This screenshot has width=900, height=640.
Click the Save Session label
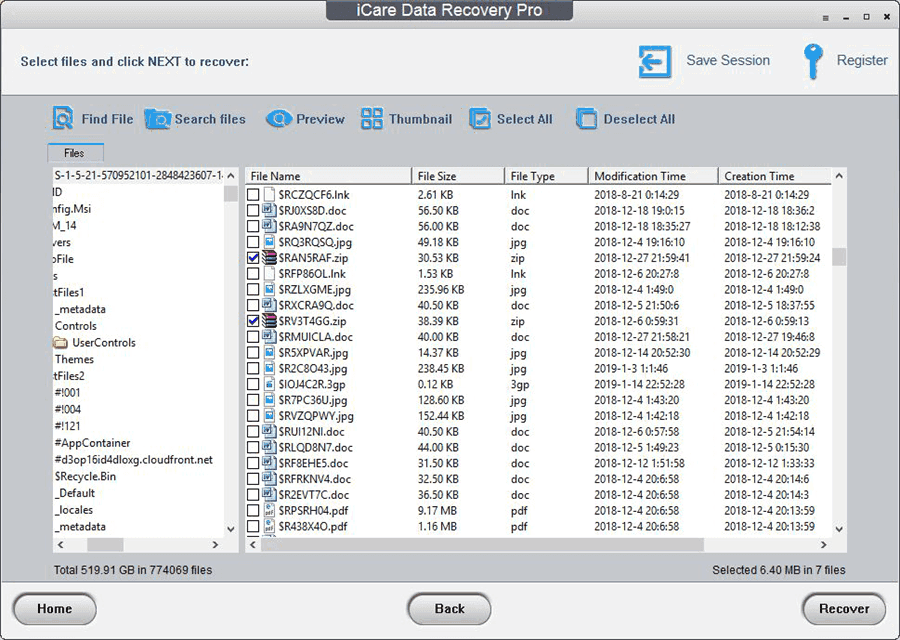click(728, 60)
